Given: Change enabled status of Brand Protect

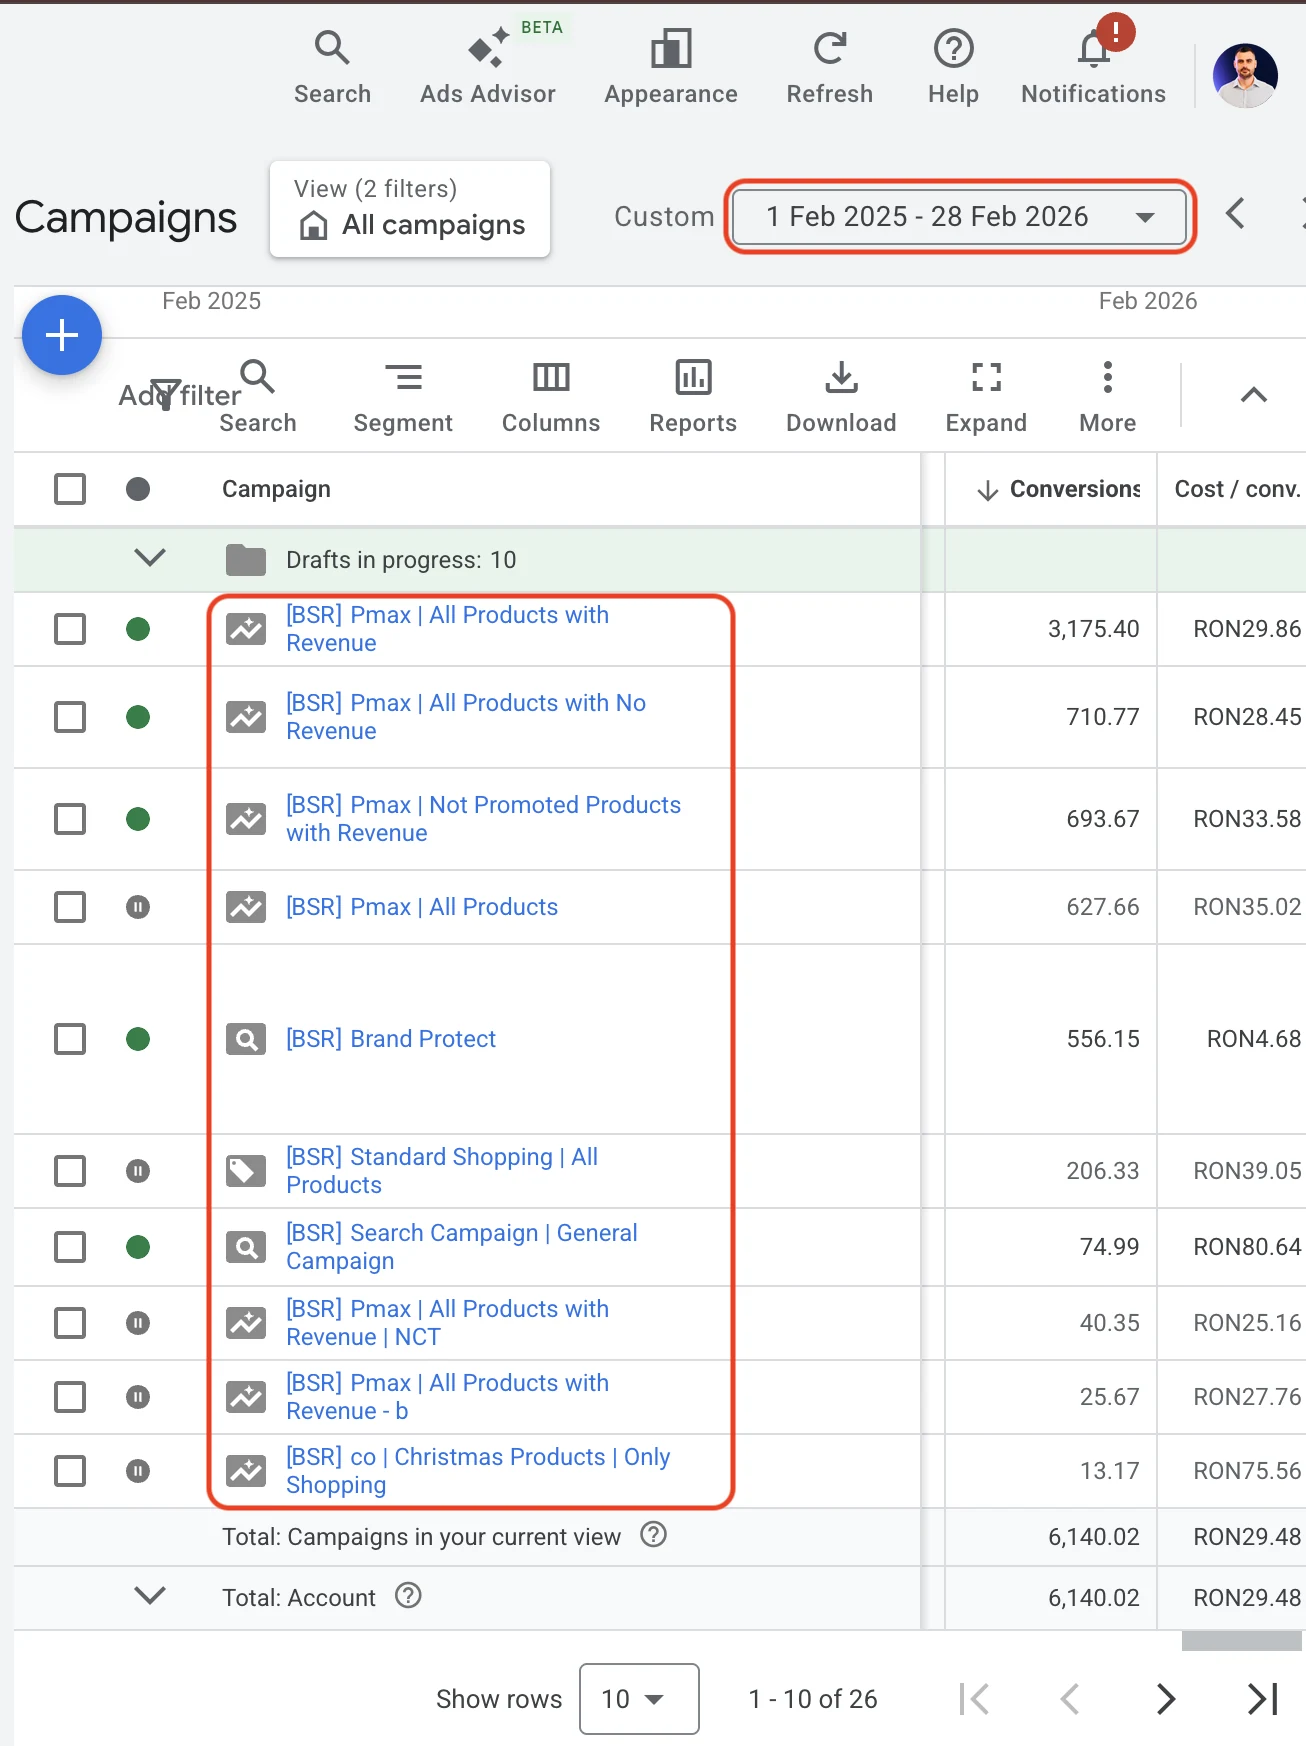Looking at the screenshot, I should click(138, 1039).
